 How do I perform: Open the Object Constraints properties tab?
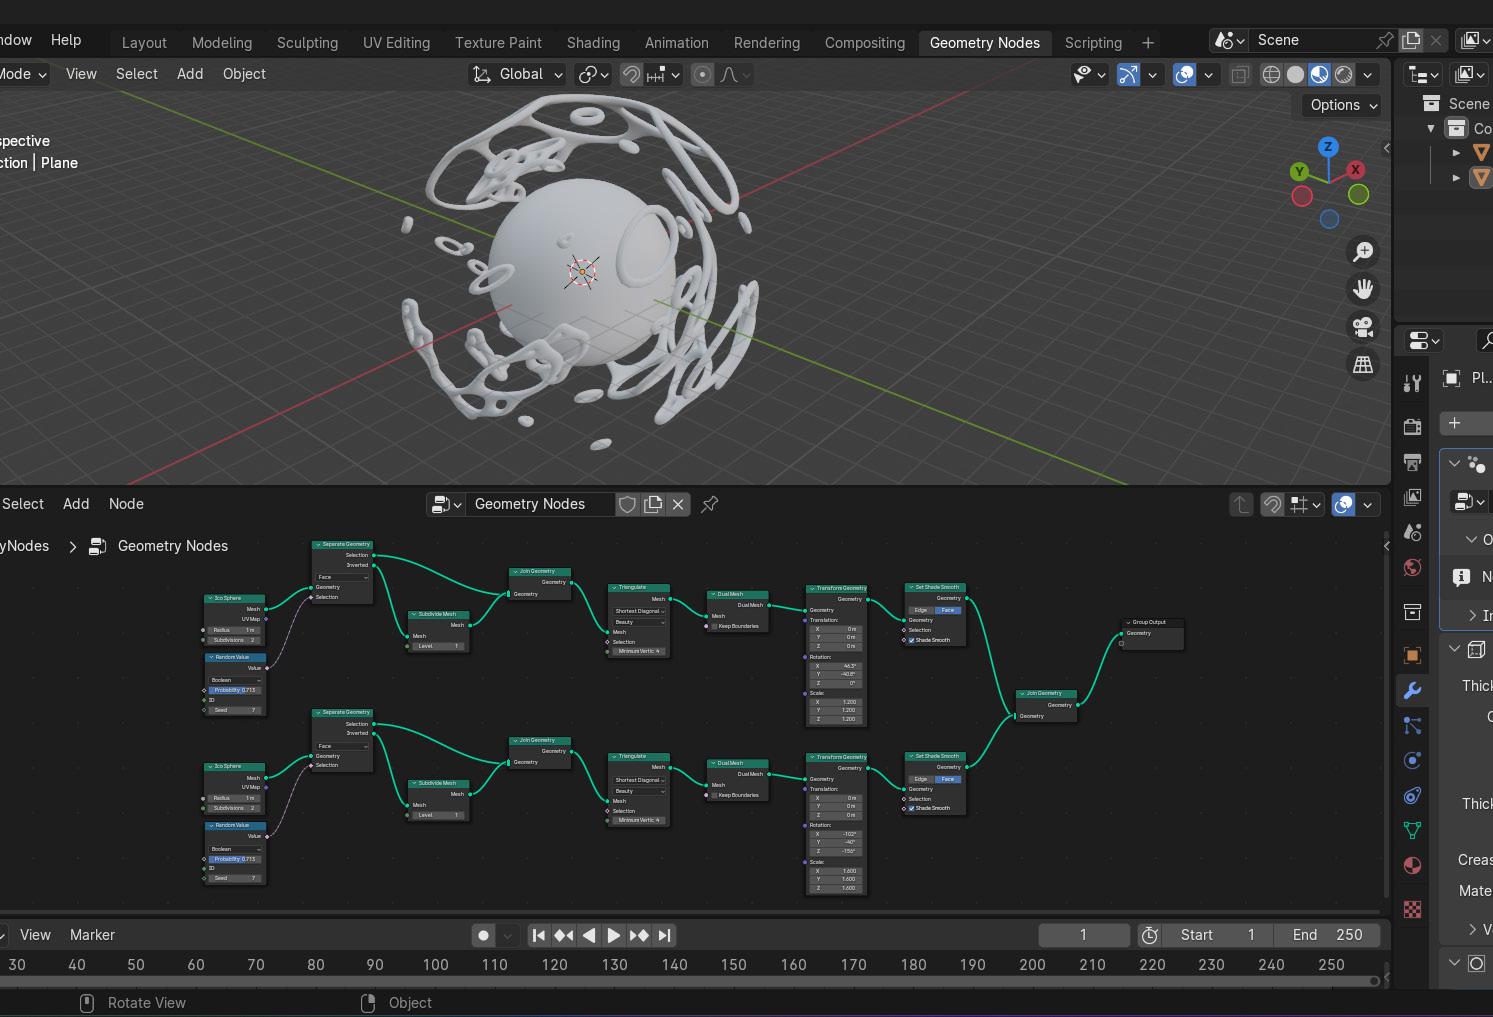tap(1412, 796)
